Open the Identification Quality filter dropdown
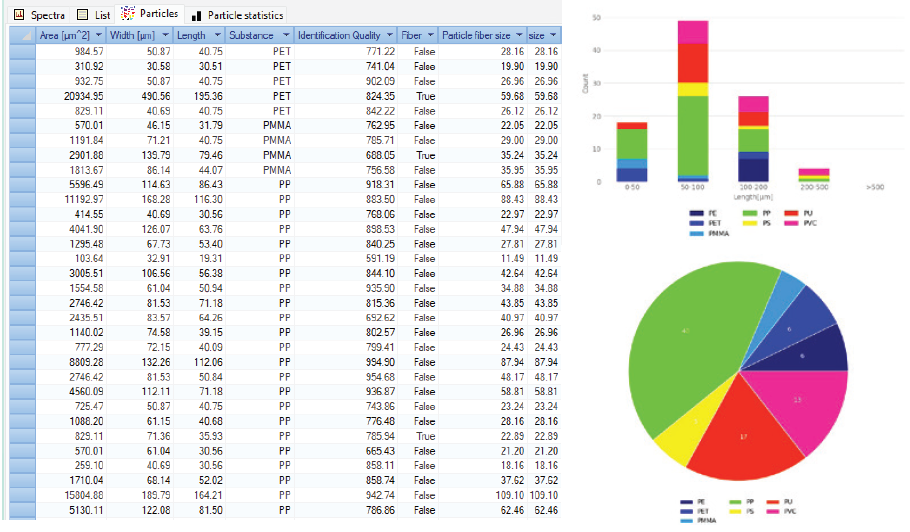This screenshot has height=532, width=910. pos(389,35)
